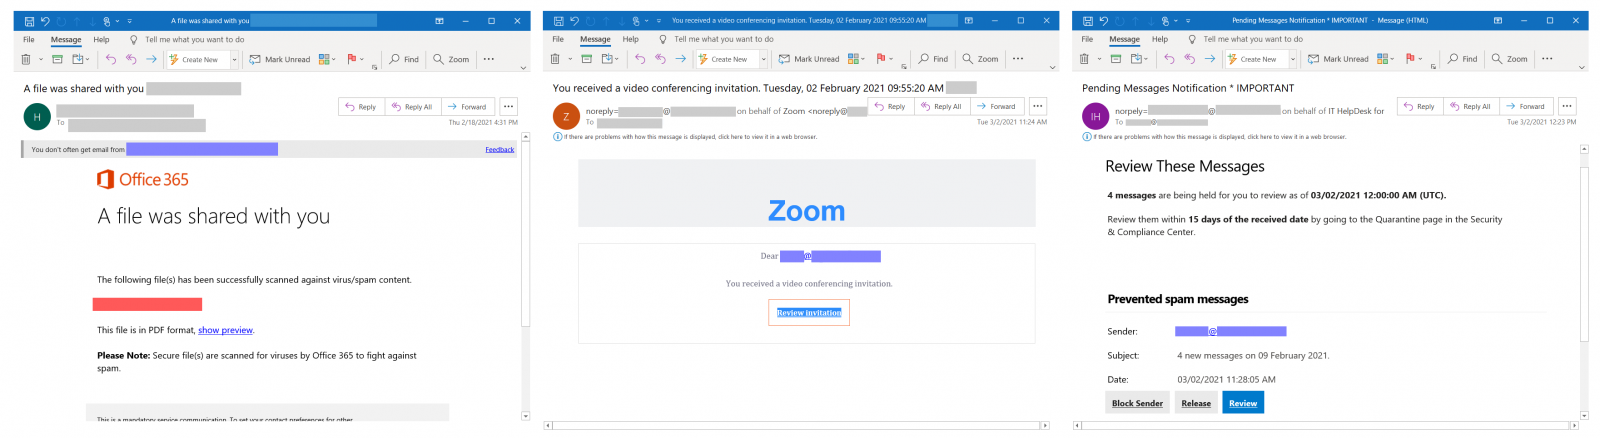Image resolution: width=1600 pixels, height=438 pixels.
Task: Click the lightbulb 'Tell me' icon in Pending Messages window
Action: coord(1192,40)
